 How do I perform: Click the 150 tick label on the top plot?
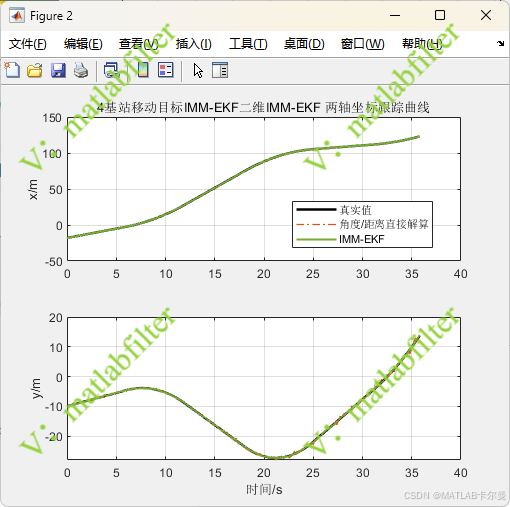pos(52,118)
